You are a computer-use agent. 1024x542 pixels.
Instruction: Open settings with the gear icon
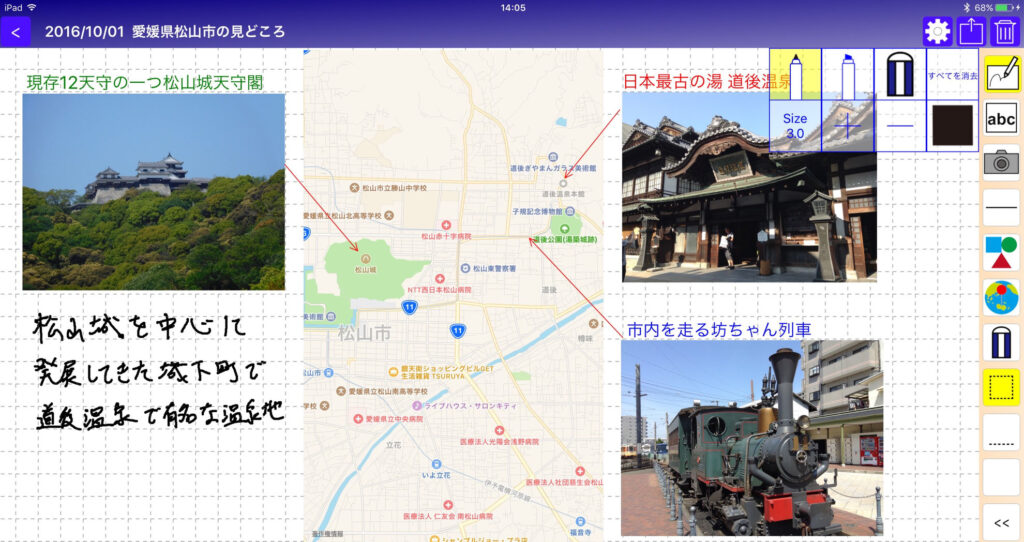pos(937,32)
